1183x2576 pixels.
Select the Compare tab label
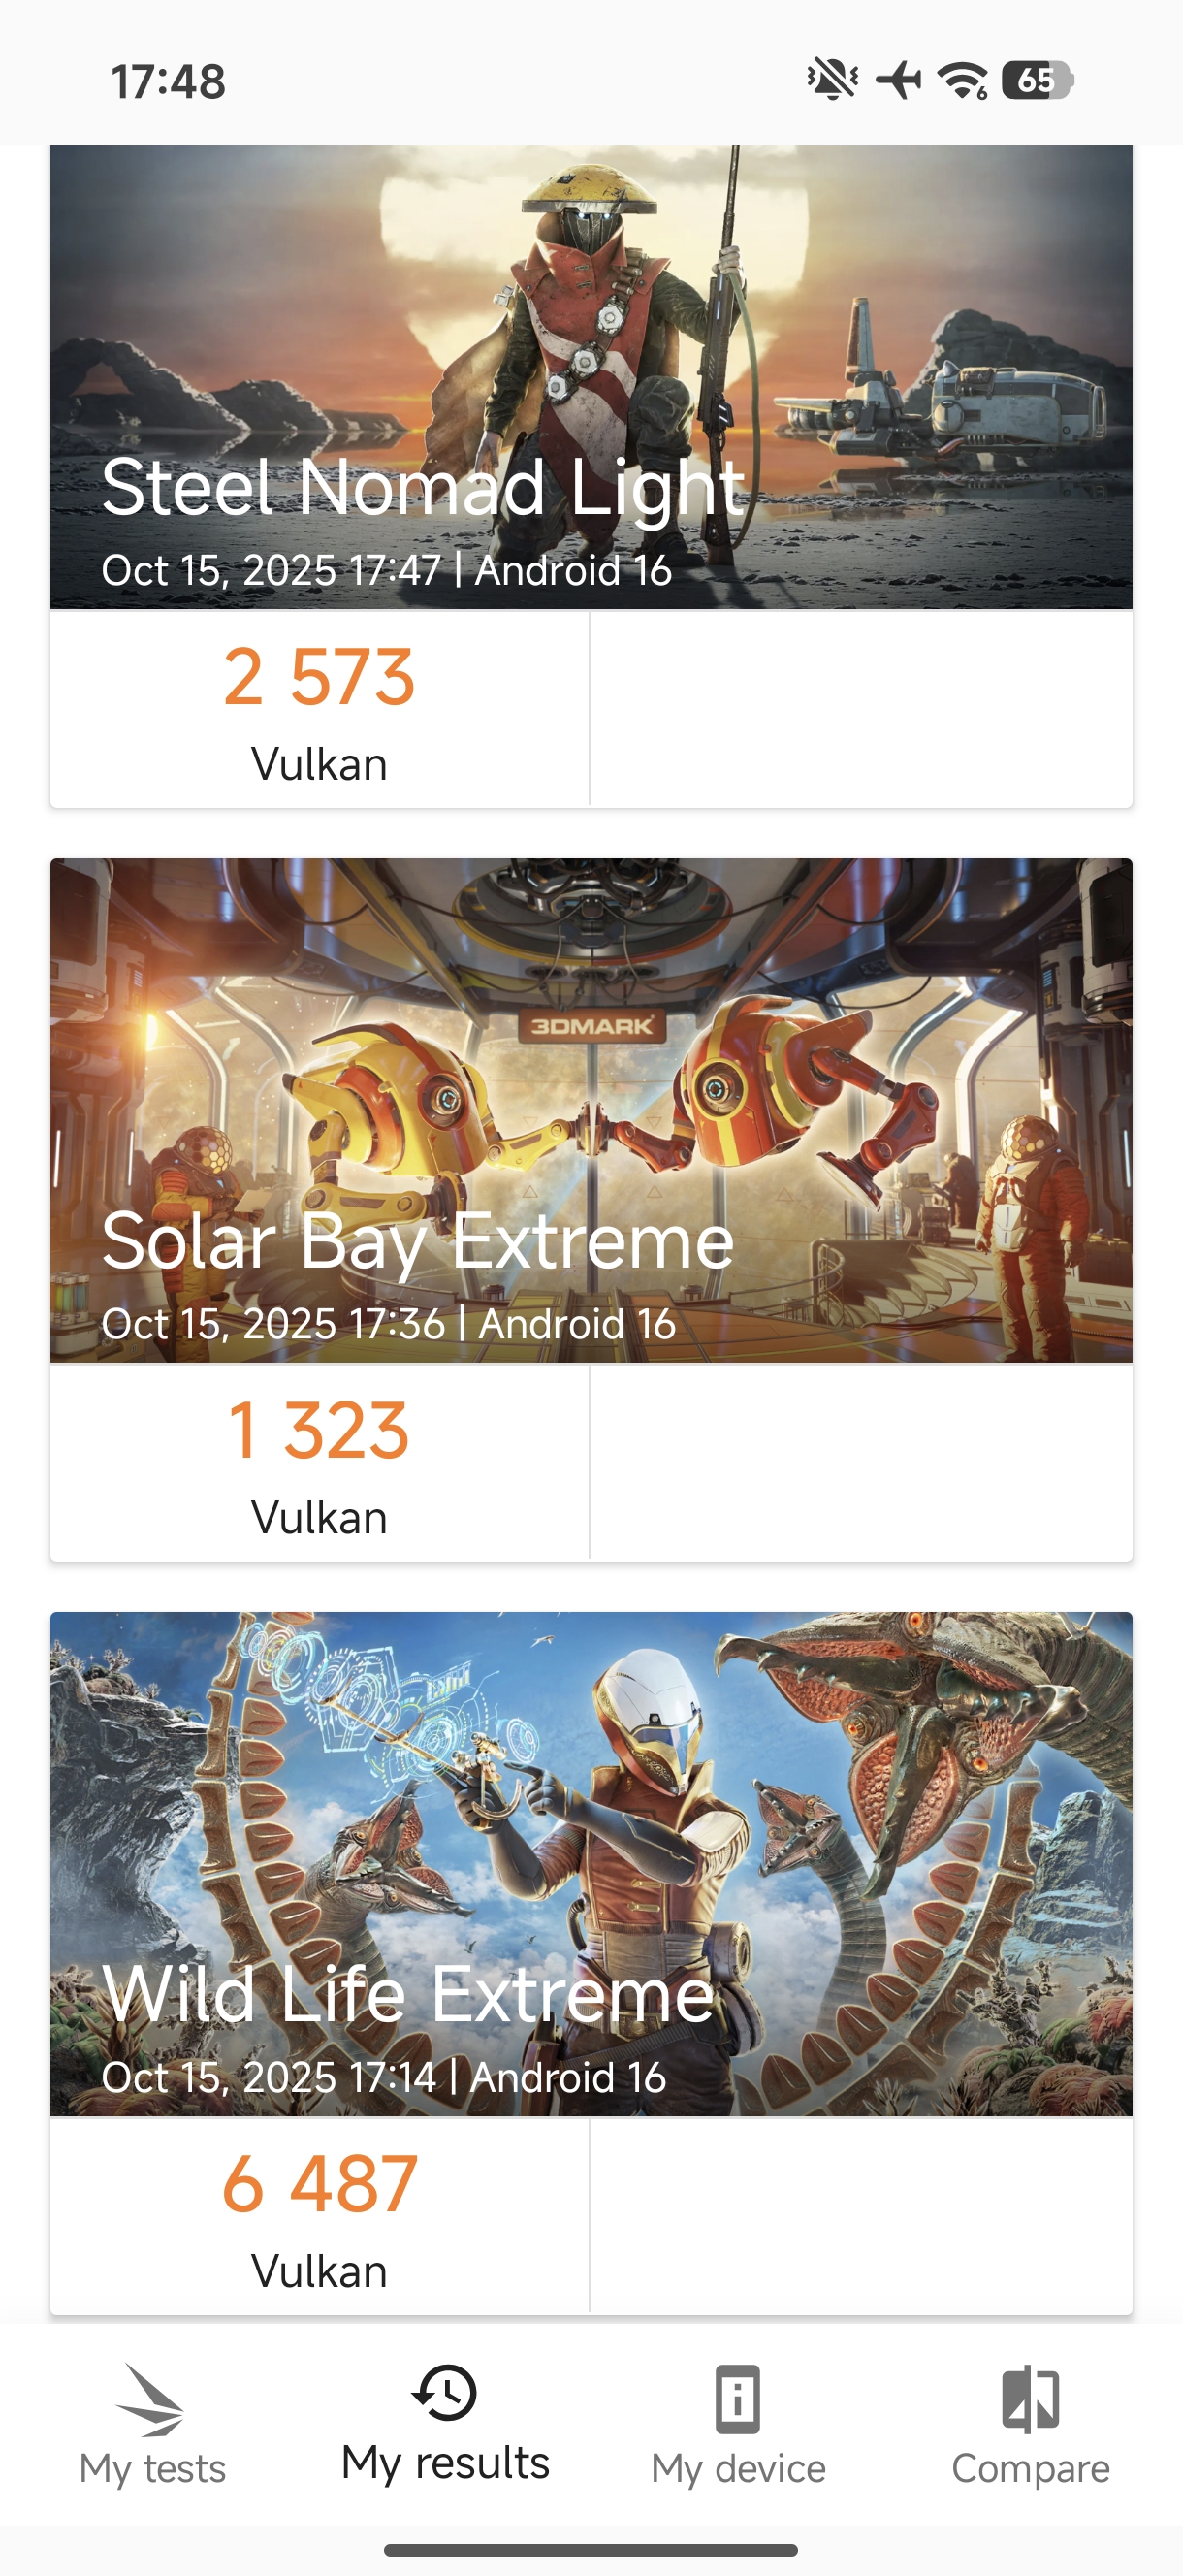(1030, 2469)
